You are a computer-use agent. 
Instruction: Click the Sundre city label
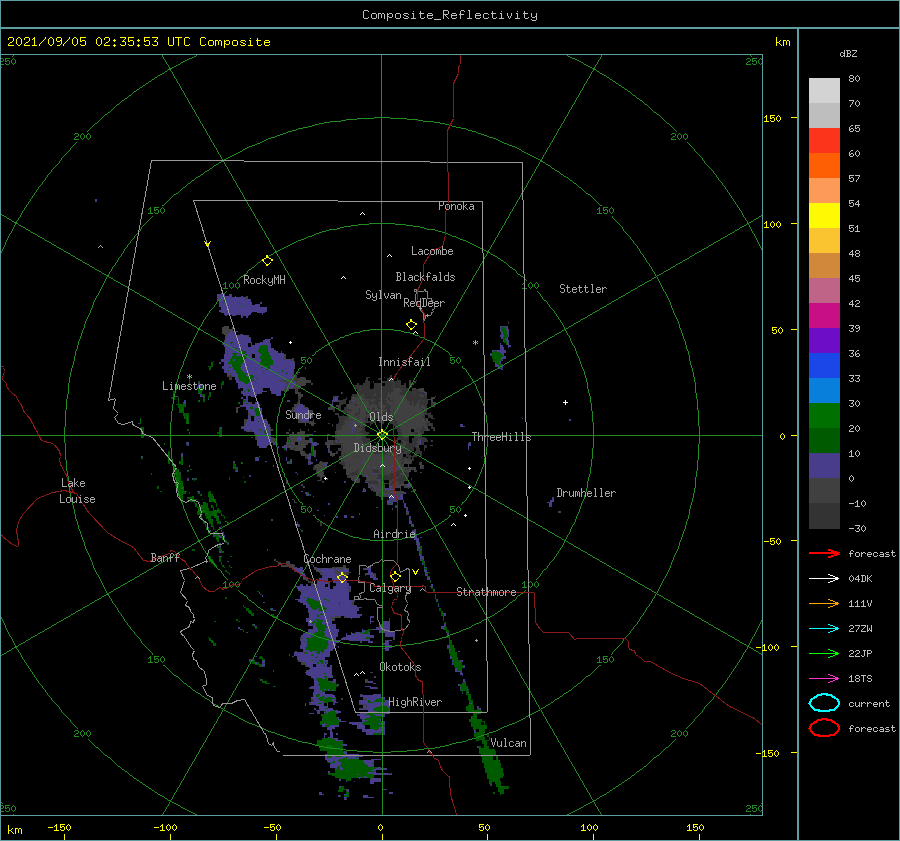[303, 414]
